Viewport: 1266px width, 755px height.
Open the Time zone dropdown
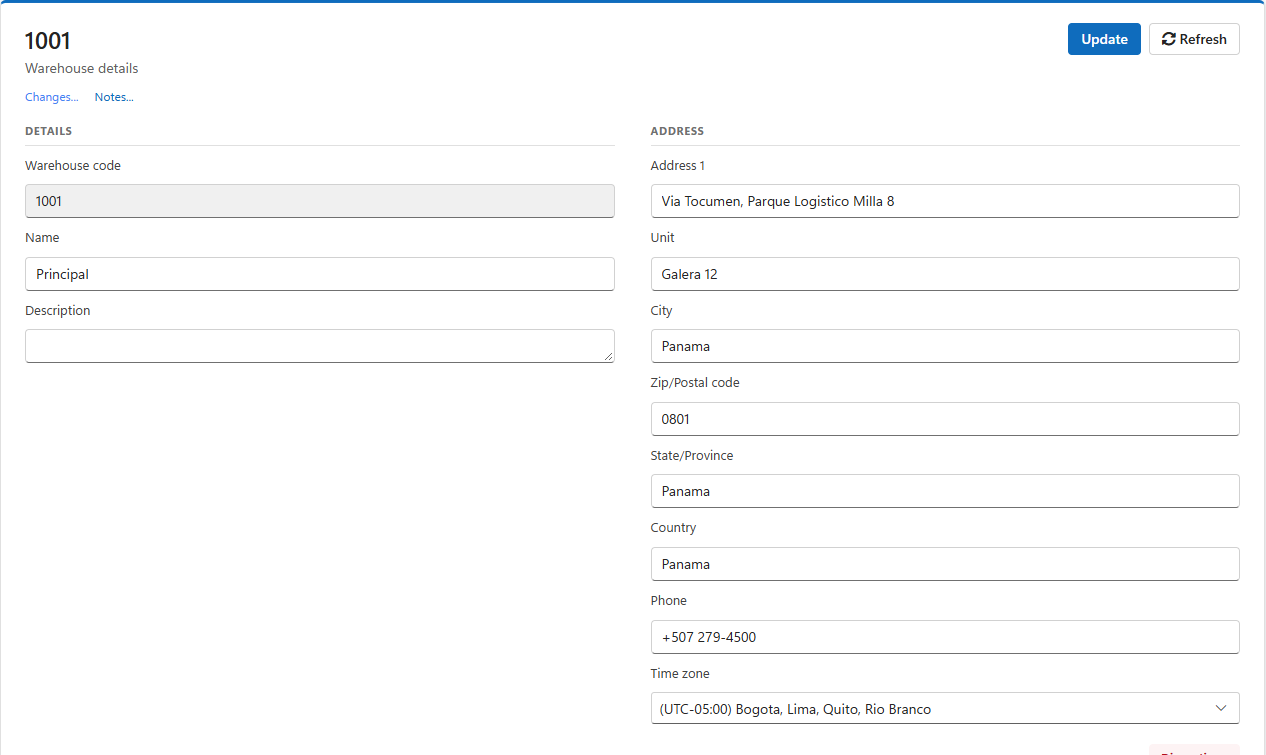tap(945, 709)
